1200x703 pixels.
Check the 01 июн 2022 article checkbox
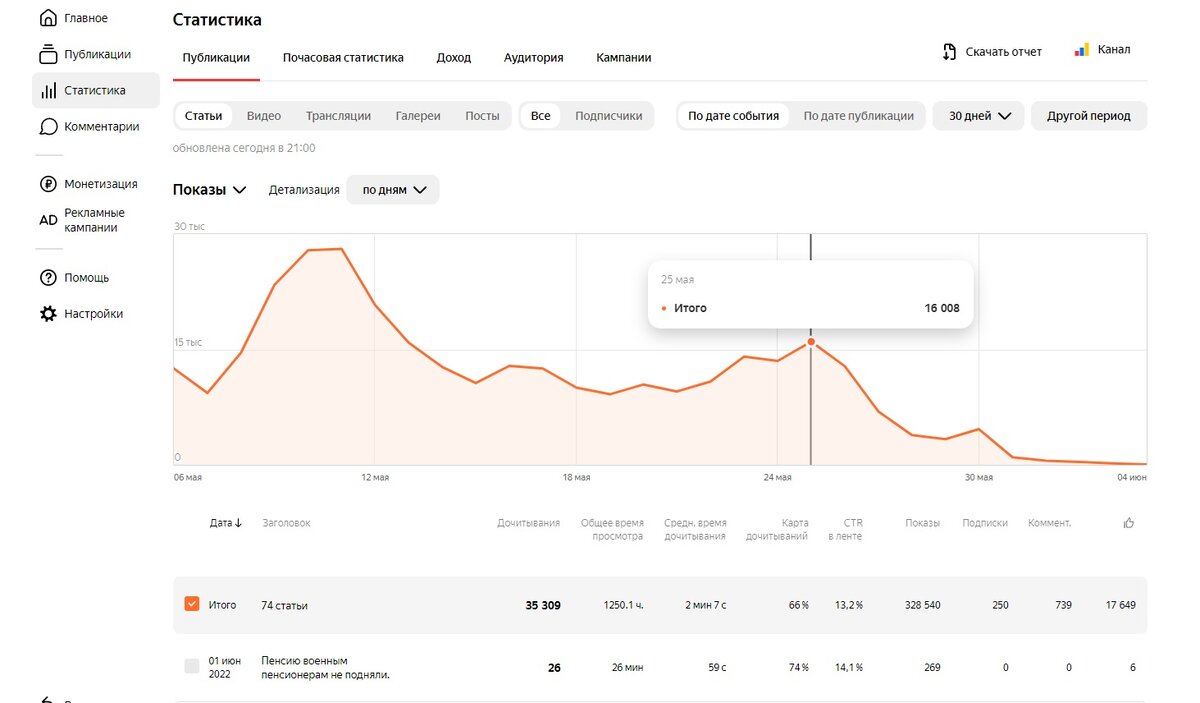pyautogui.click(x=192, y=666)
